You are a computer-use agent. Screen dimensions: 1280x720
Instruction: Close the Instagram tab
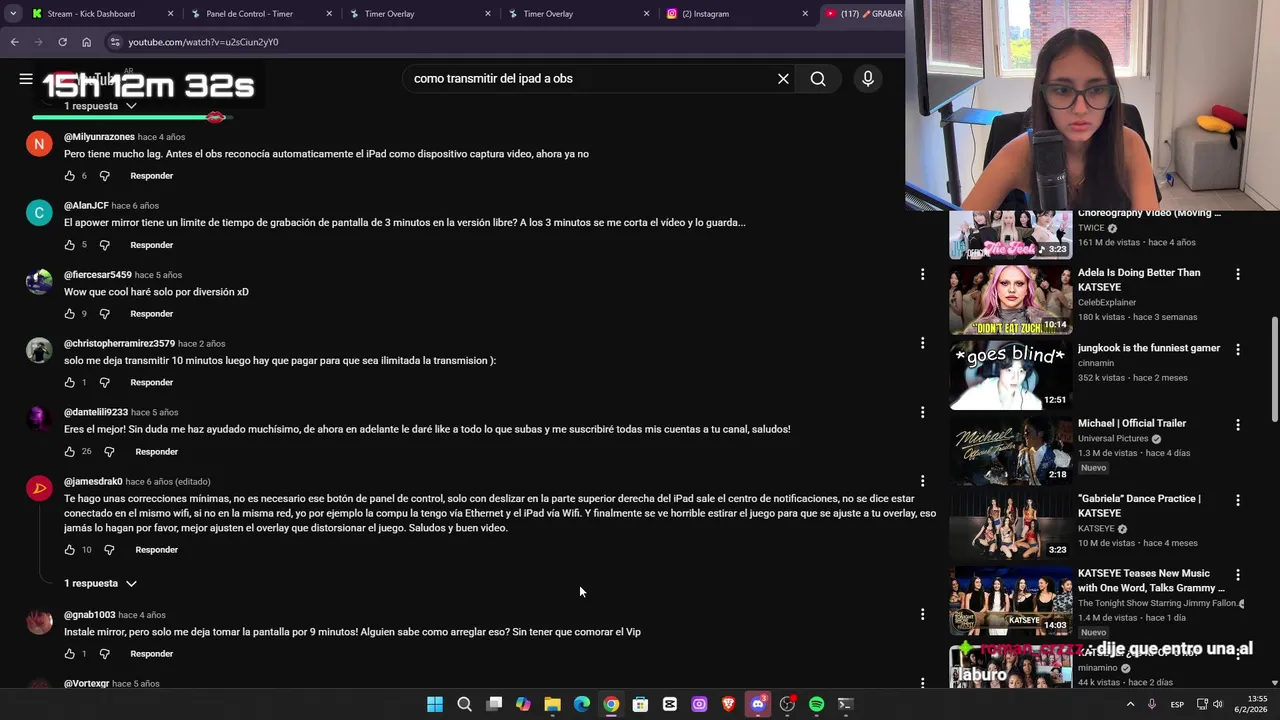(x=805, y=14)
